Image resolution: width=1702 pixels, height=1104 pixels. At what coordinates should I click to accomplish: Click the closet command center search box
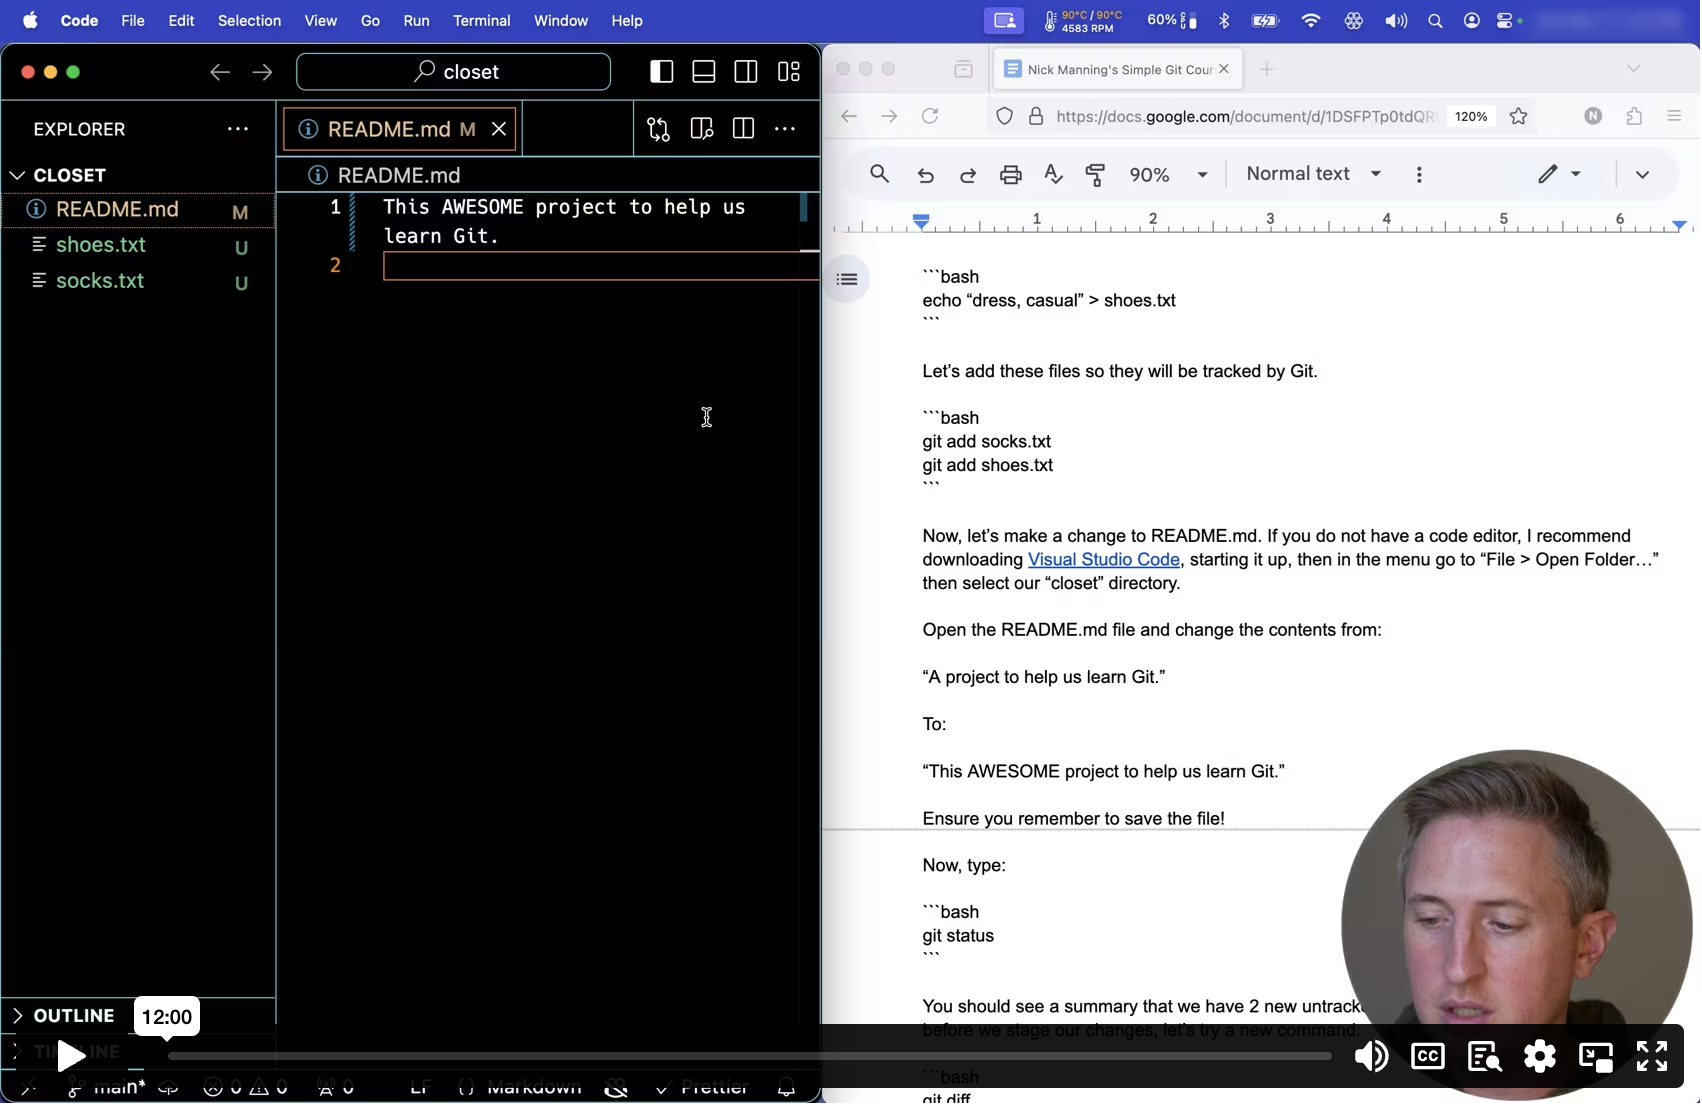pyautogui.click(x=454, y=72)
